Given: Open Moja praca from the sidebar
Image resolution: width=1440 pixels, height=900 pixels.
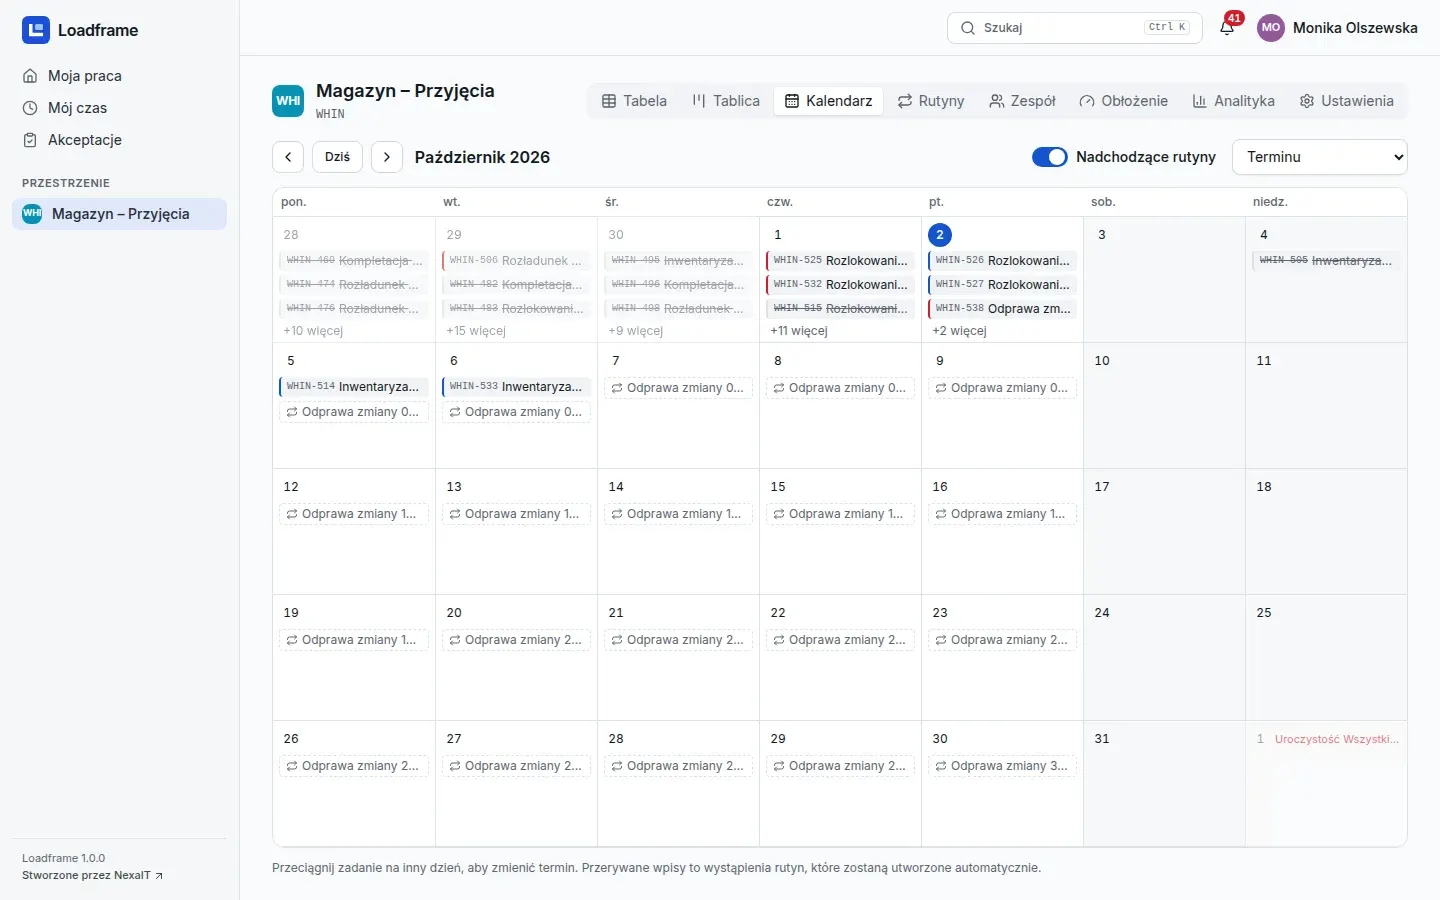Looking at the screenshot, I should 119,76.
